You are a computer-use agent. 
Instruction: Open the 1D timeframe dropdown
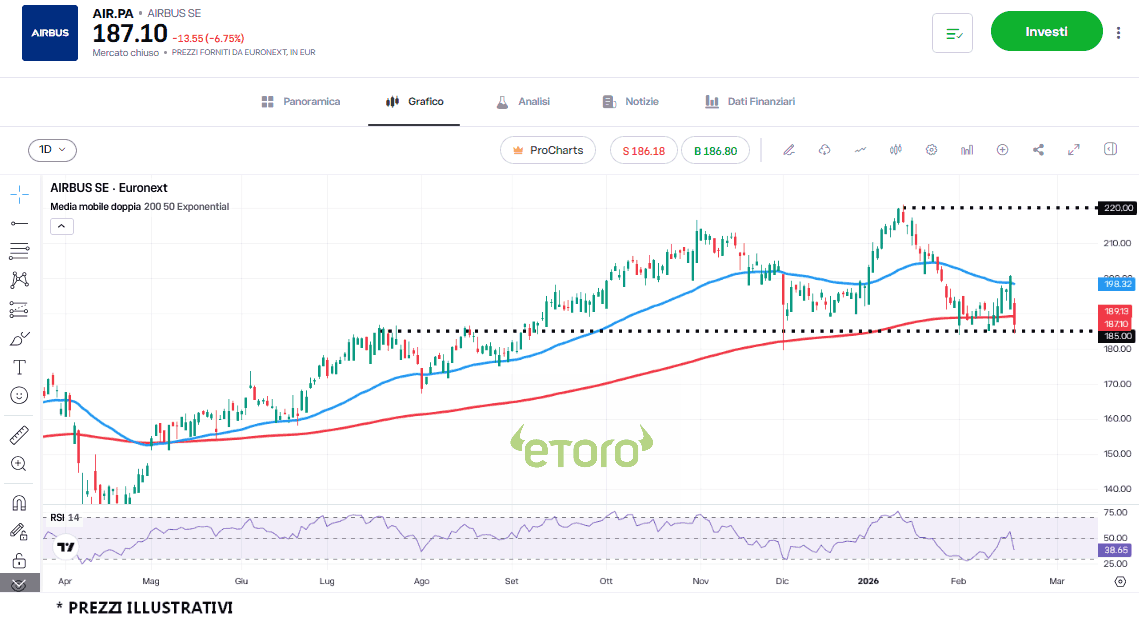[x=52, y=150]
